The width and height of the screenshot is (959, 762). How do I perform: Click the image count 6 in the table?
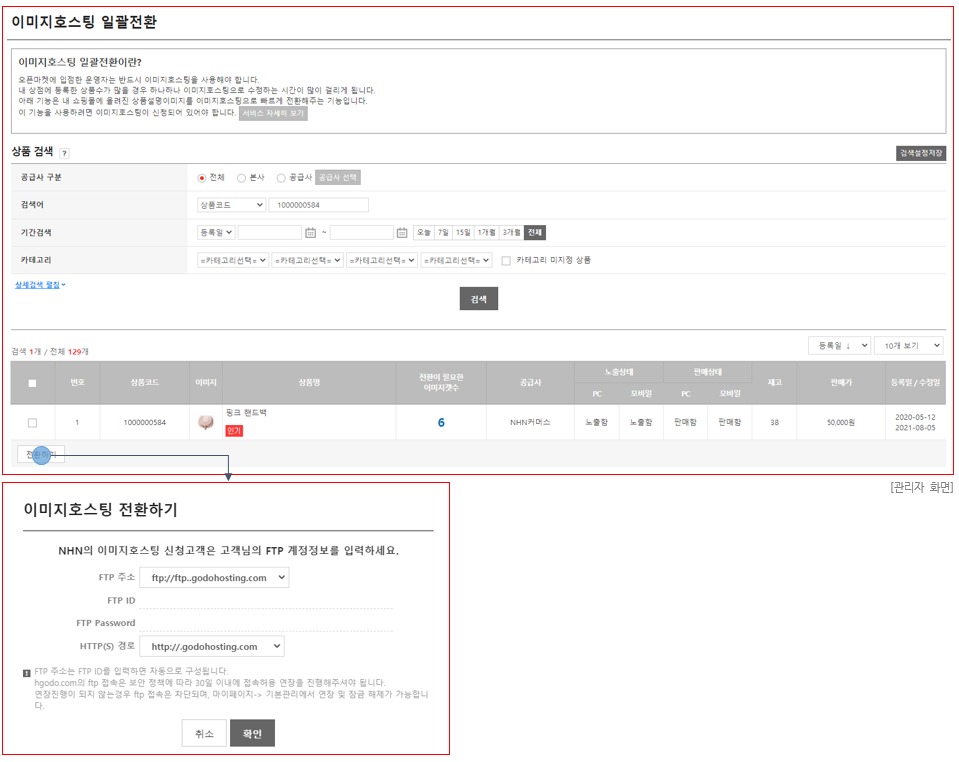[441, 423]
